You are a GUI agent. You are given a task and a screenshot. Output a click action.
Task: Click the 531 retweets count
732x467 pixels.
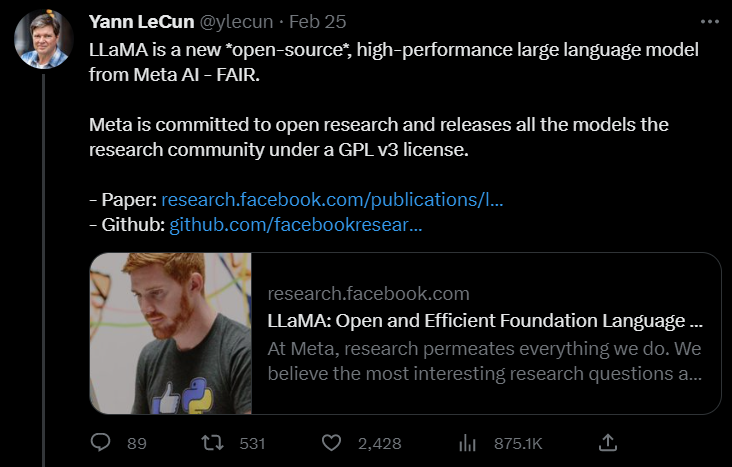pos(255,442)
